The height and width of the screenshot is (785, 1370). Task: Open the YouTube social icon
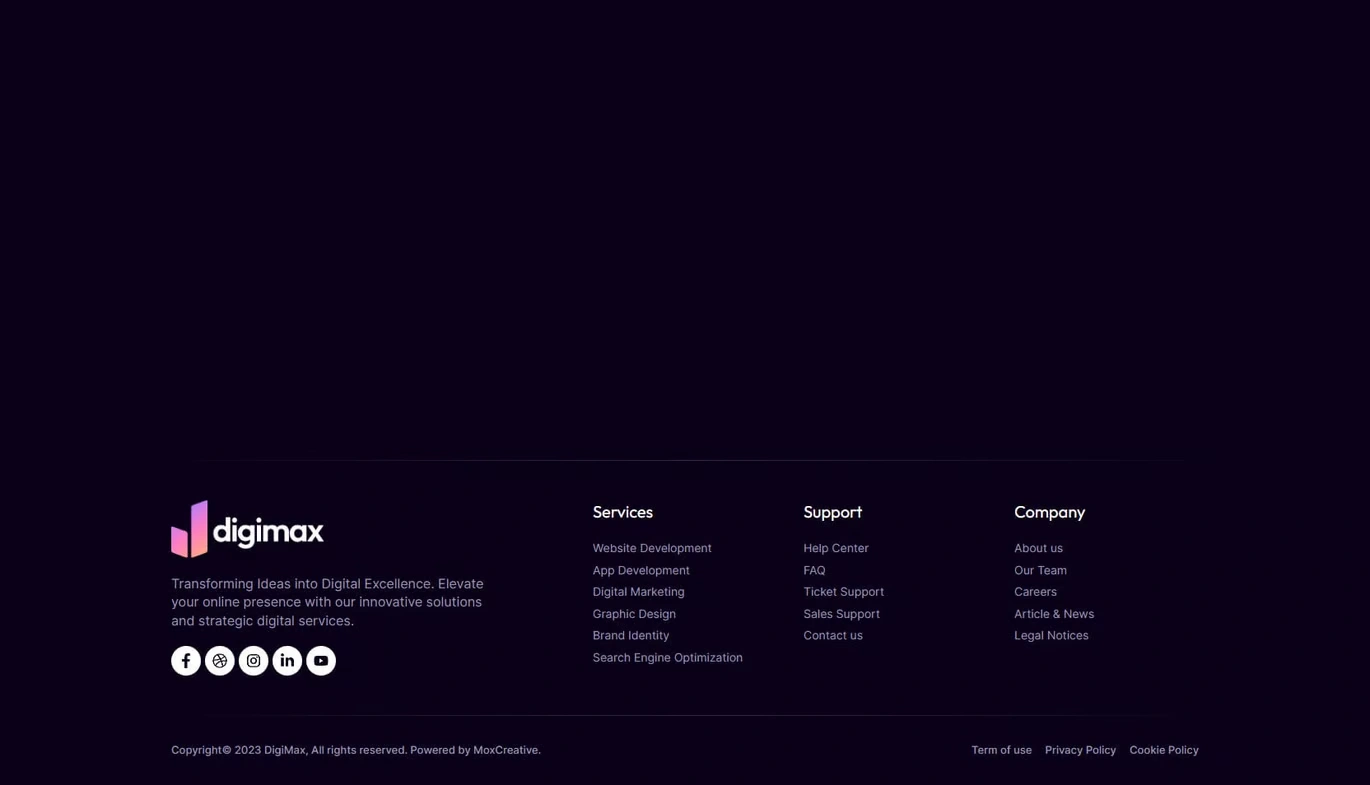321,661
